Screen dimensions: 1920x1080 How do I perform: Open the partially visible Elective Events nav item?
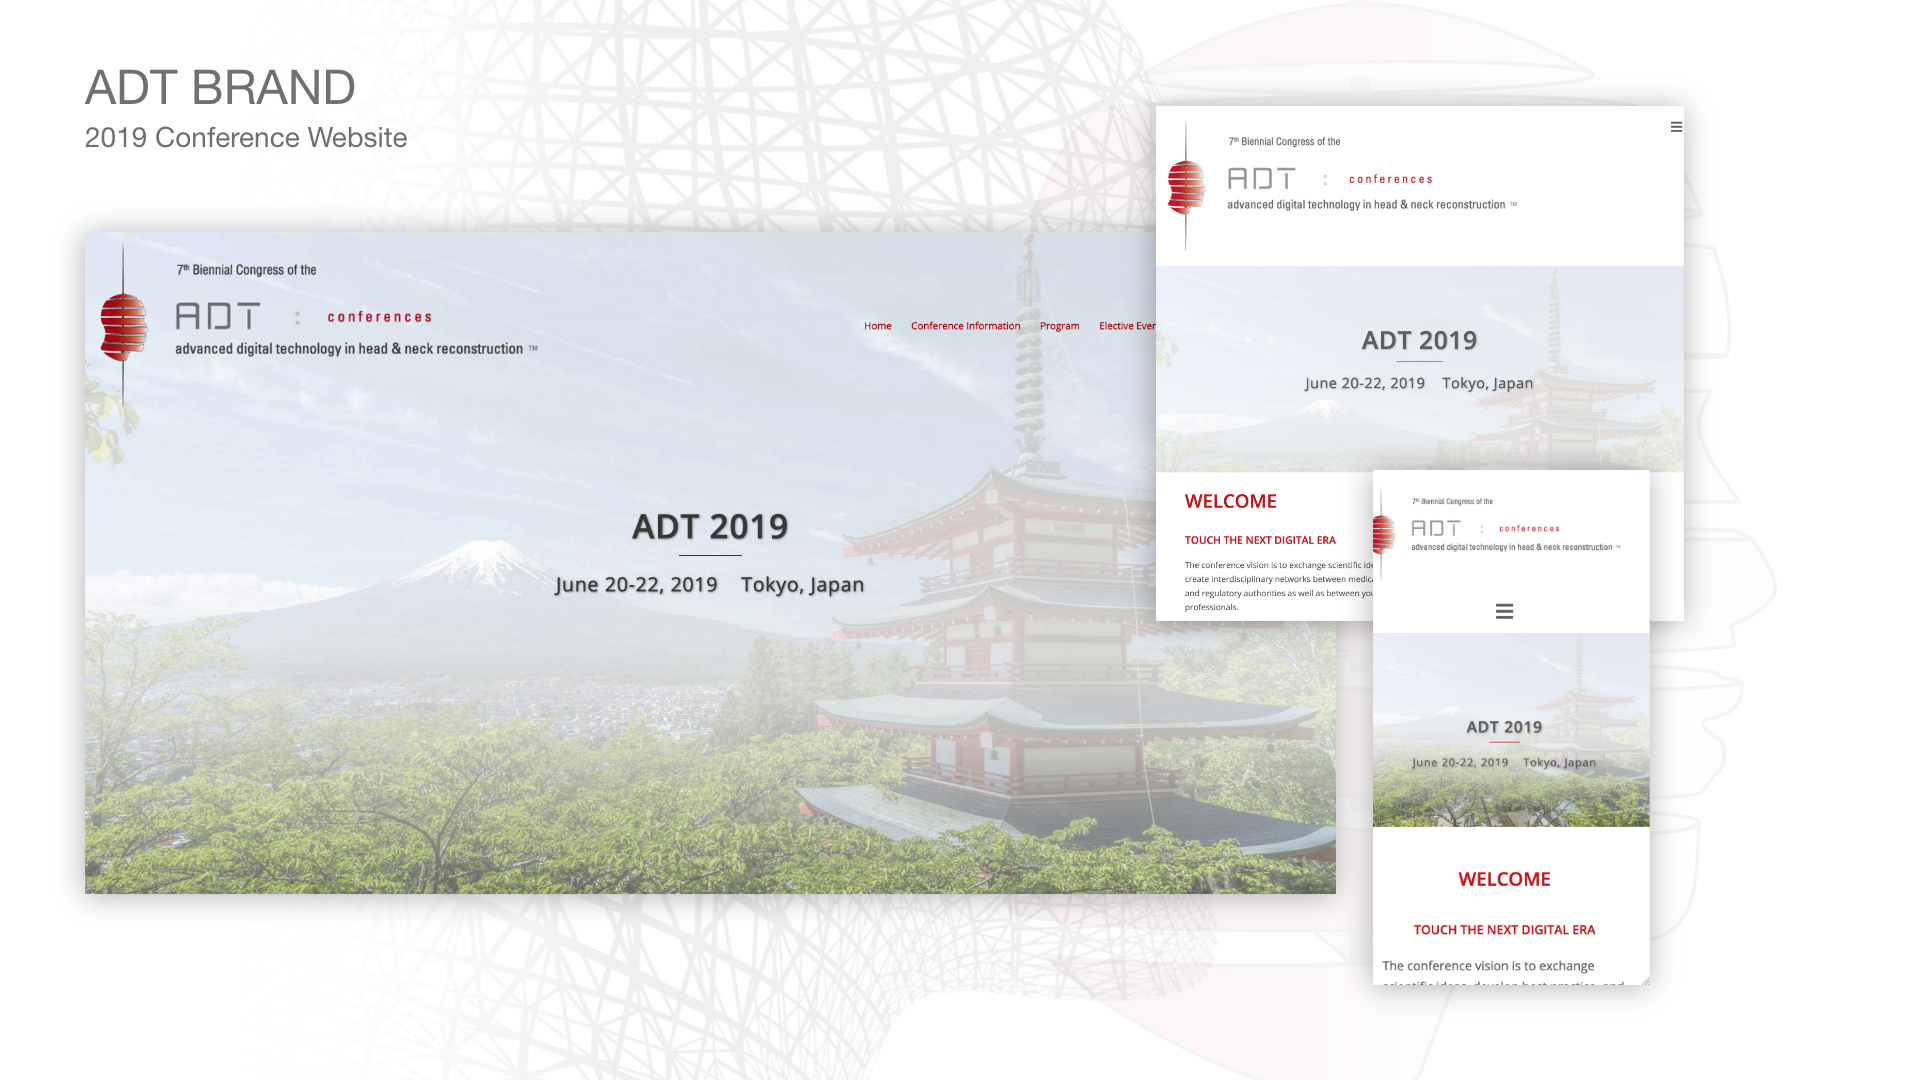(1127, 326)
